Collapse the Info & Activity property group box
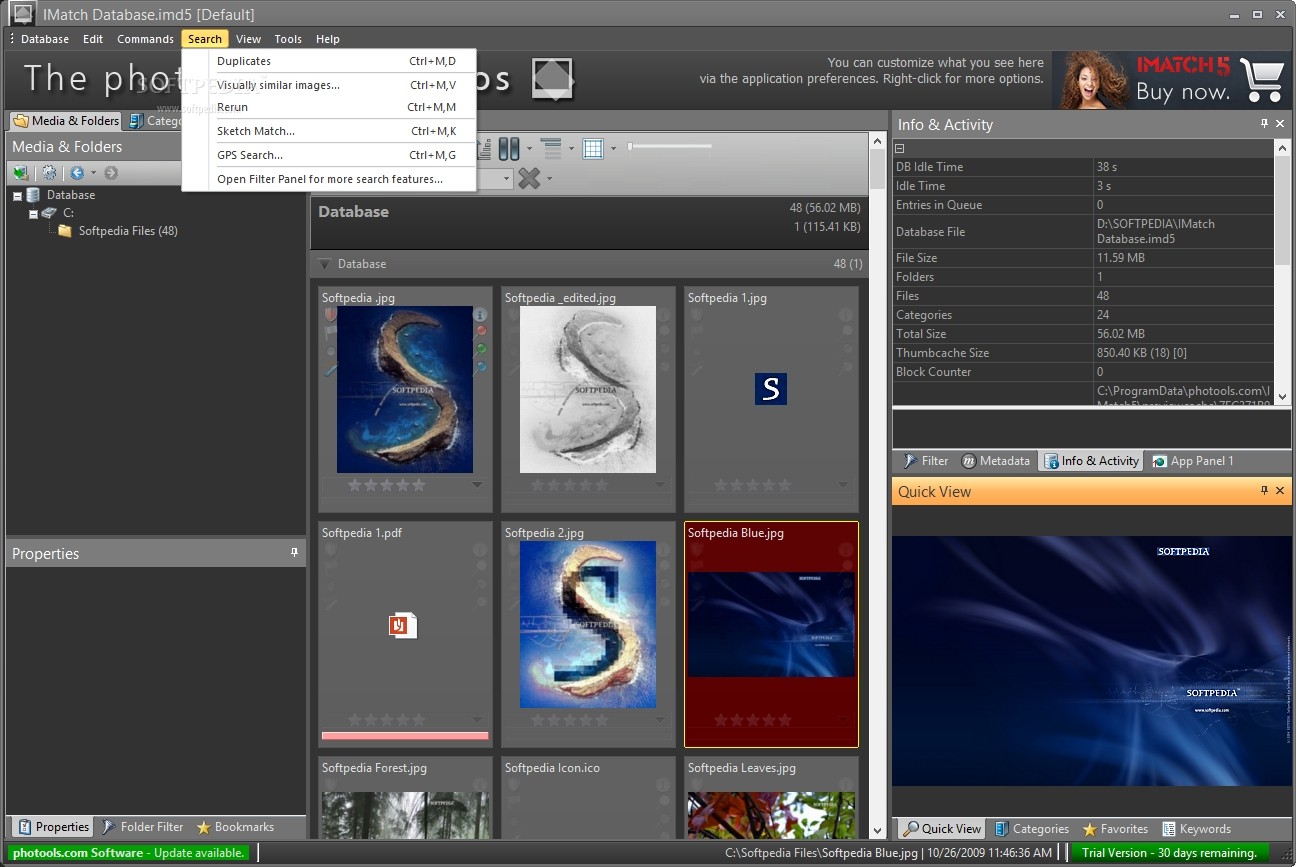Screen dimensions: 1296x867 point(899,148)
